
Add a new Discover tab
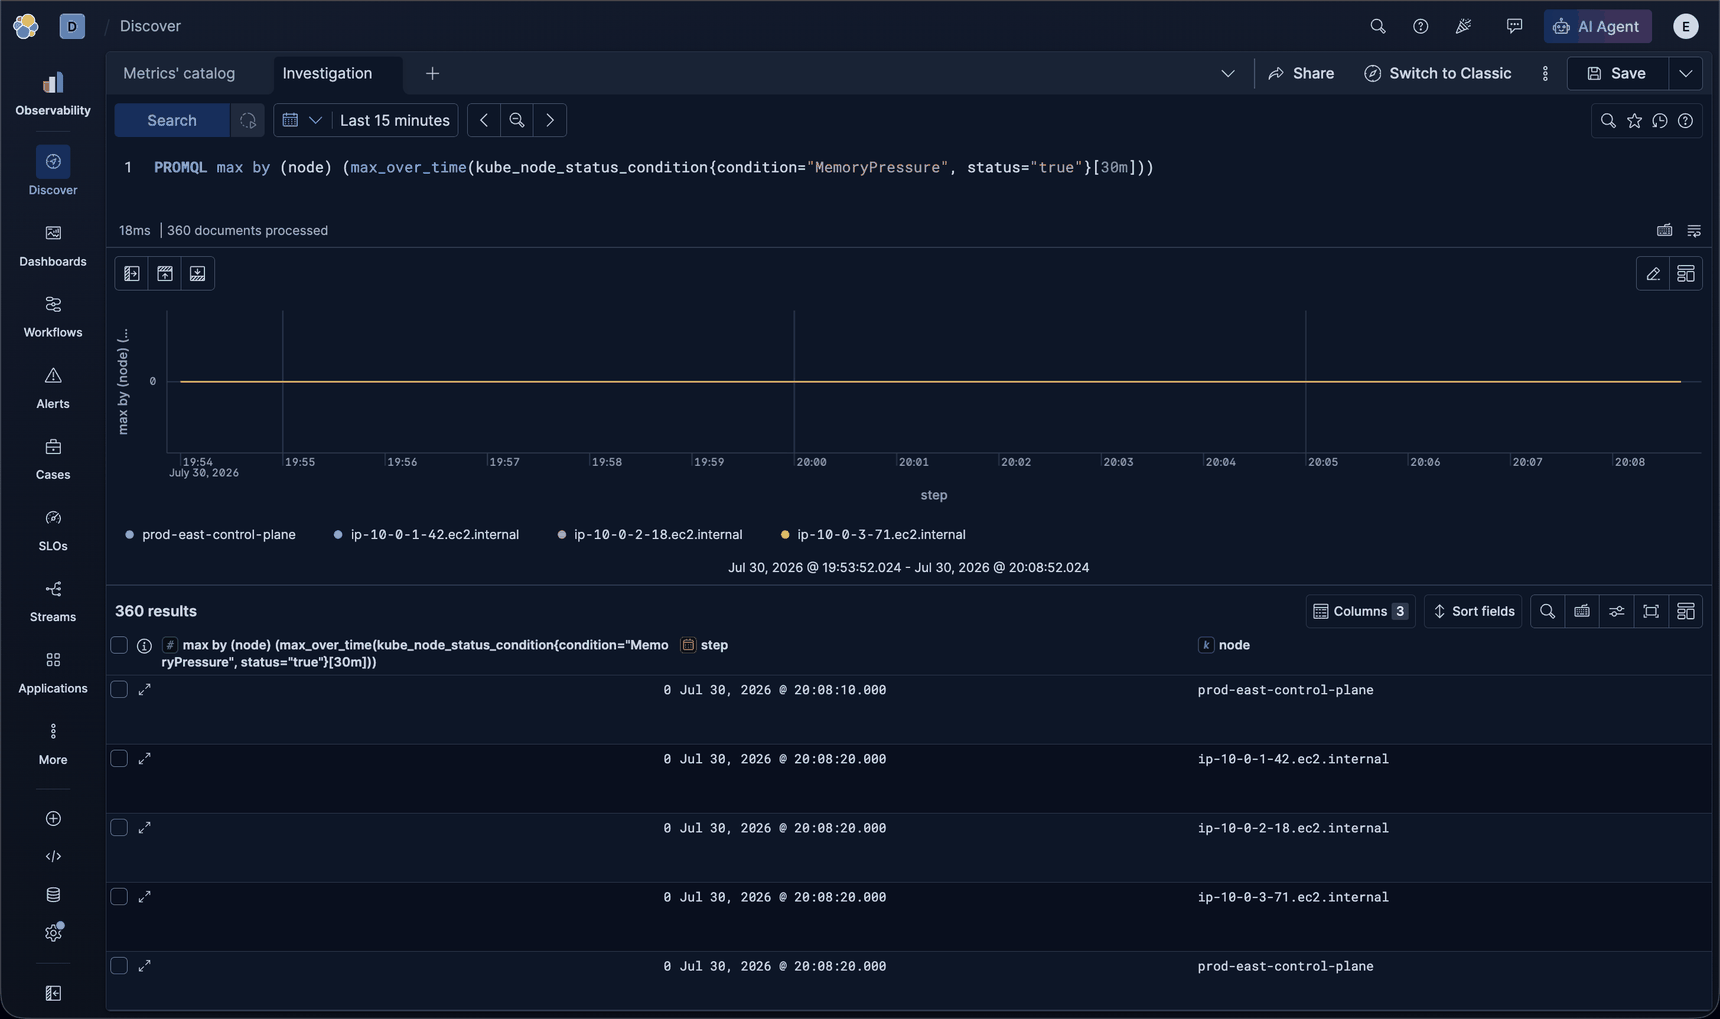pos(432,74)
